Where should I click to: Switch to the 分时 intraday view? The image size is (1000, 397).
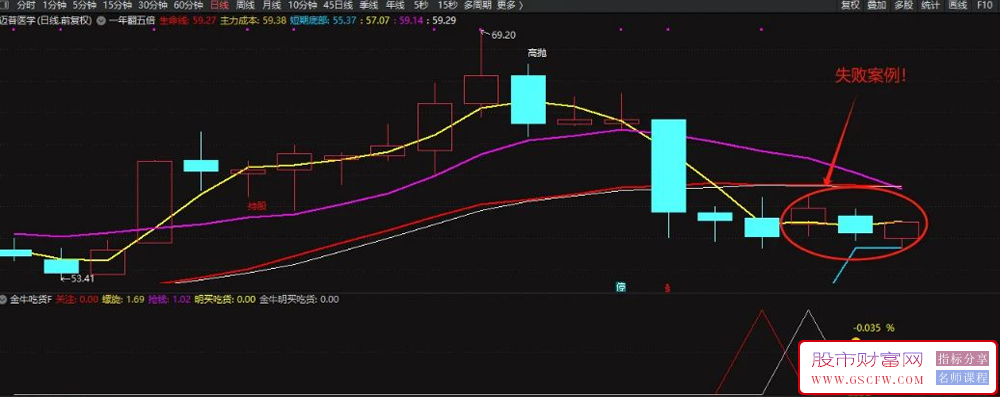[26, 5]
